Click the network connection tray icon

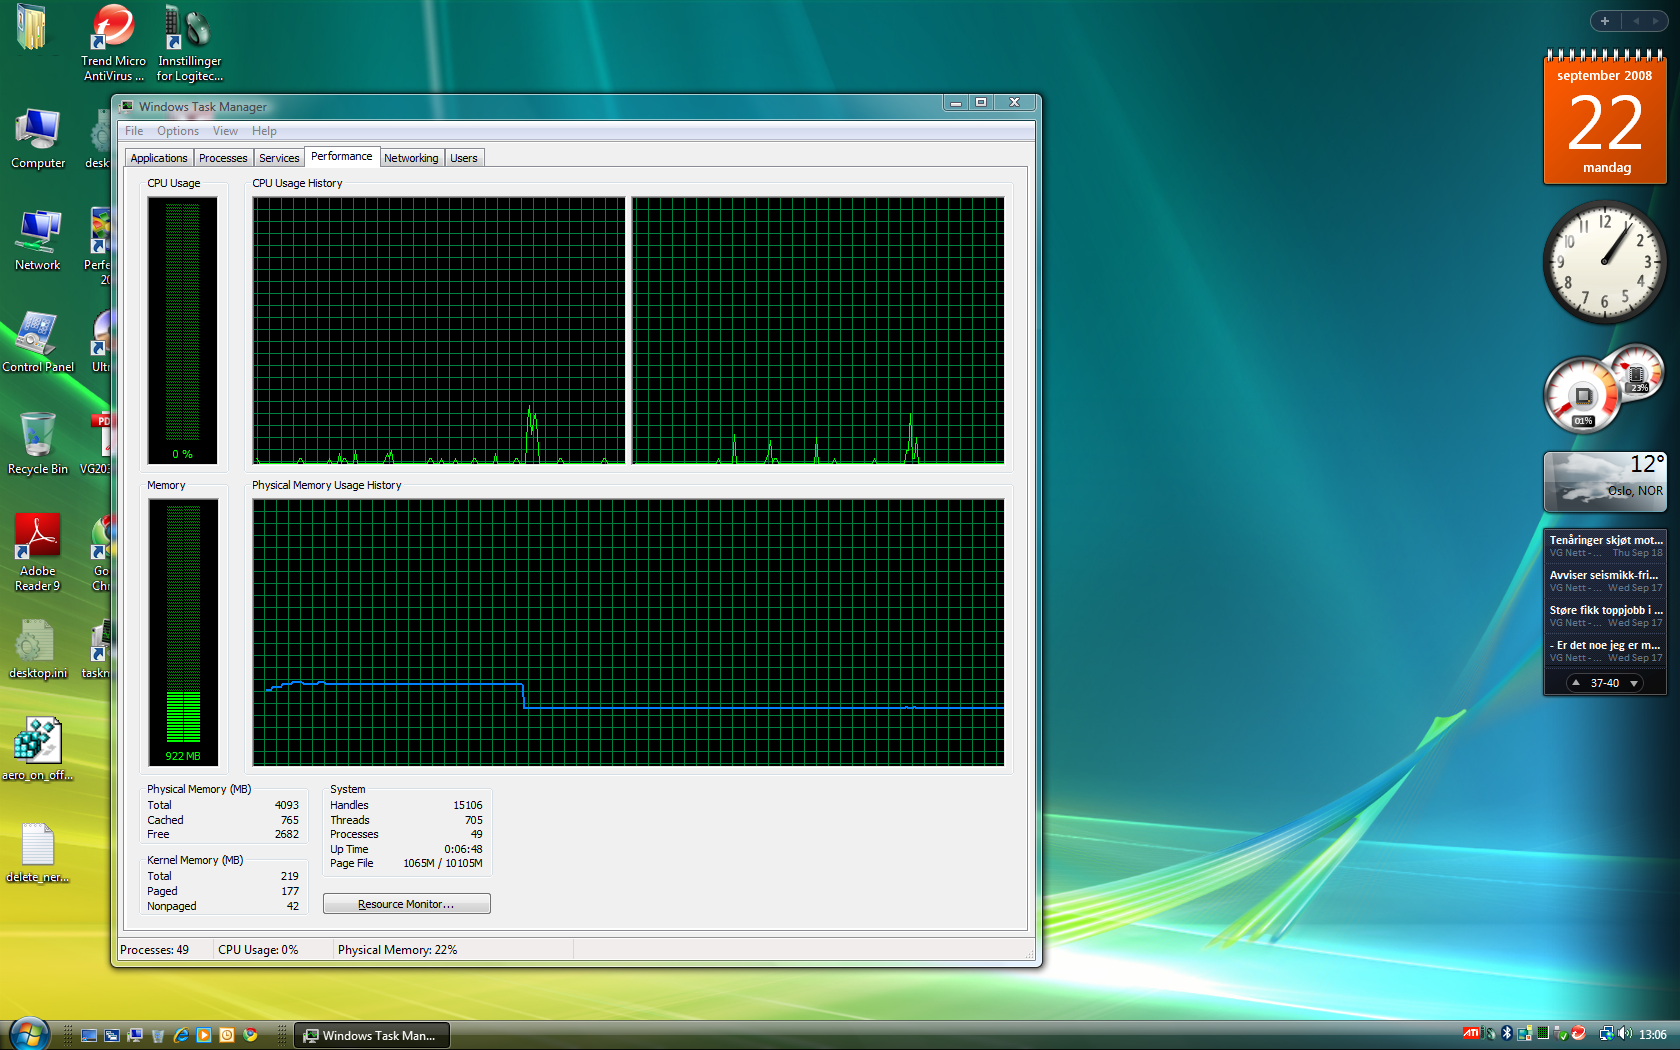coord(1607,1033)
